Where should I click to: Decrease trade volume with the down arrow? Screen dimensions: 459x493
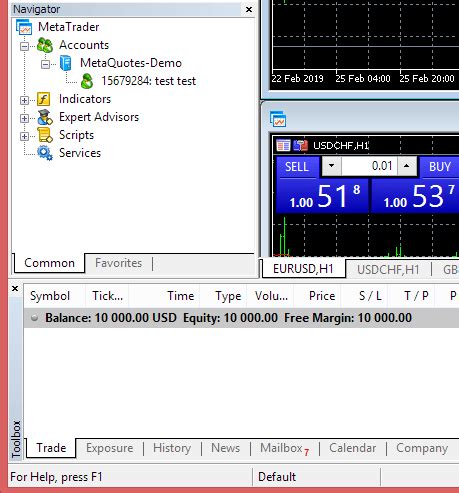click(331, 166)
